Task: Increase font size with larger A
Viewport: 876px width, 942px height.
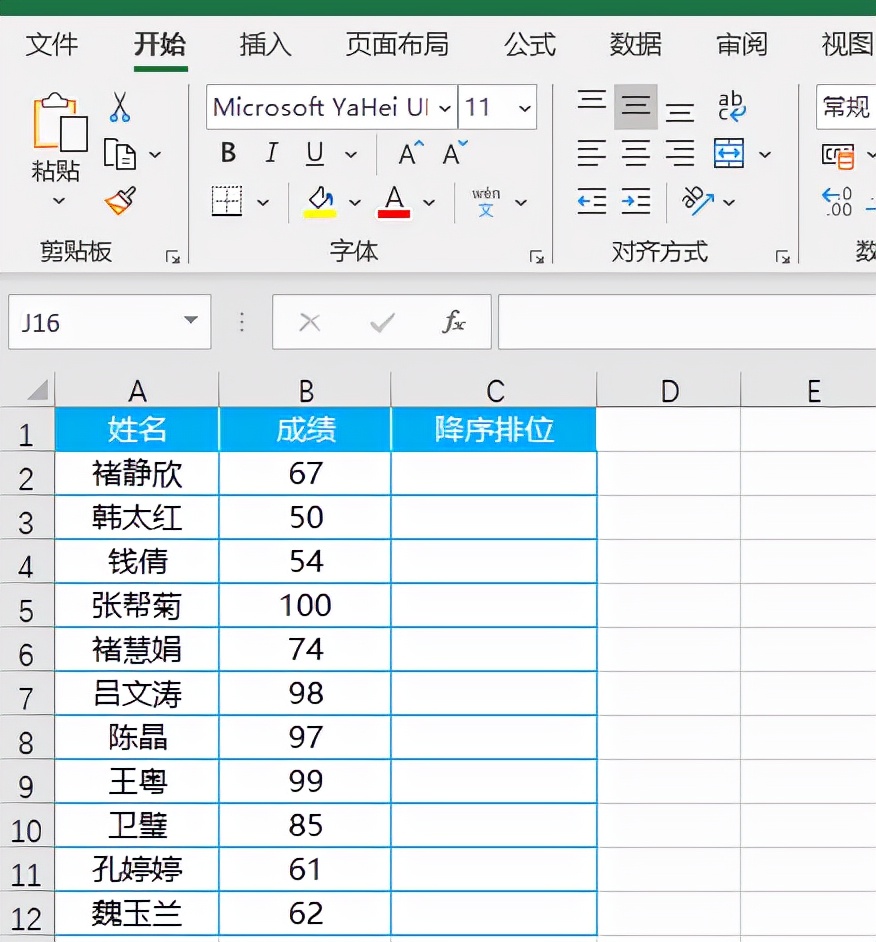Action: tap(411, 153)
